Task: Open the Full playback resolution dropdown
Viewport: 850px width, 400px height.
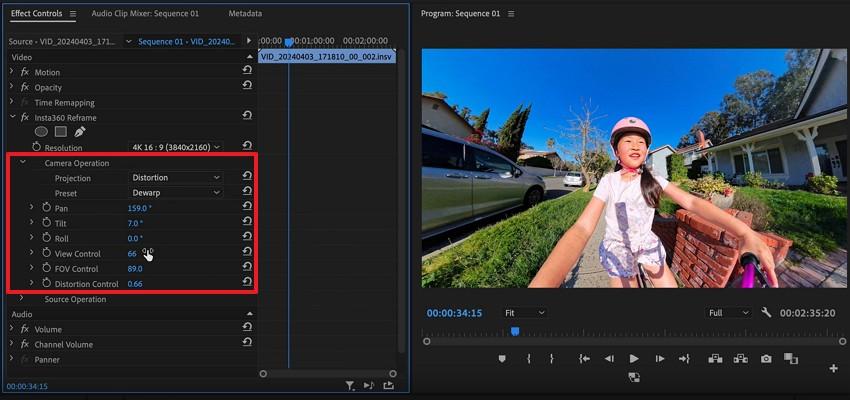Action: [x=729, y=313]
